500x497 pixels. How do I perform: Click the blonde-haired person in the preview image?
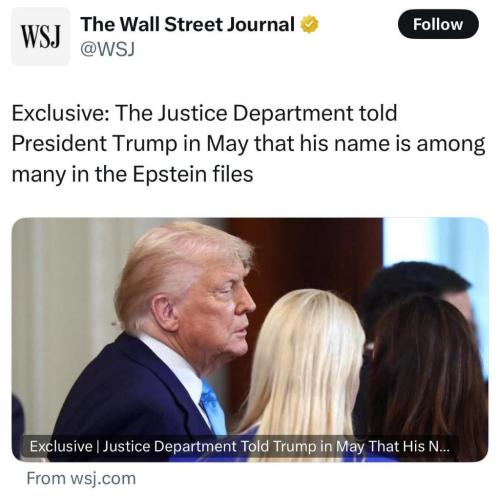tap(302, 367)
